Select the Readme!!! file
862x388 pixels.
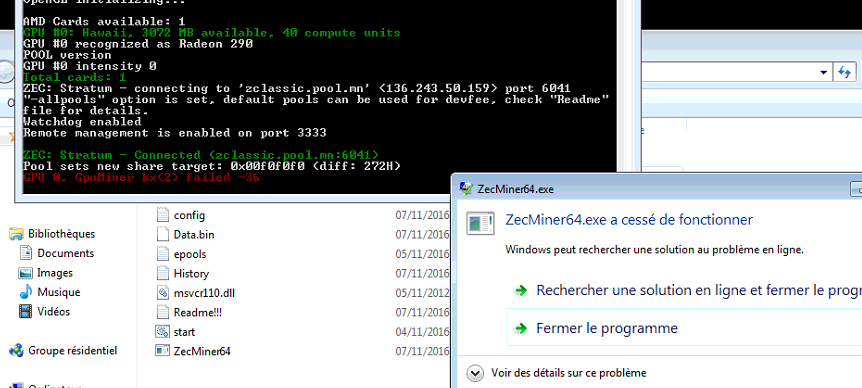pyautogui.click(x=198, y=313)
